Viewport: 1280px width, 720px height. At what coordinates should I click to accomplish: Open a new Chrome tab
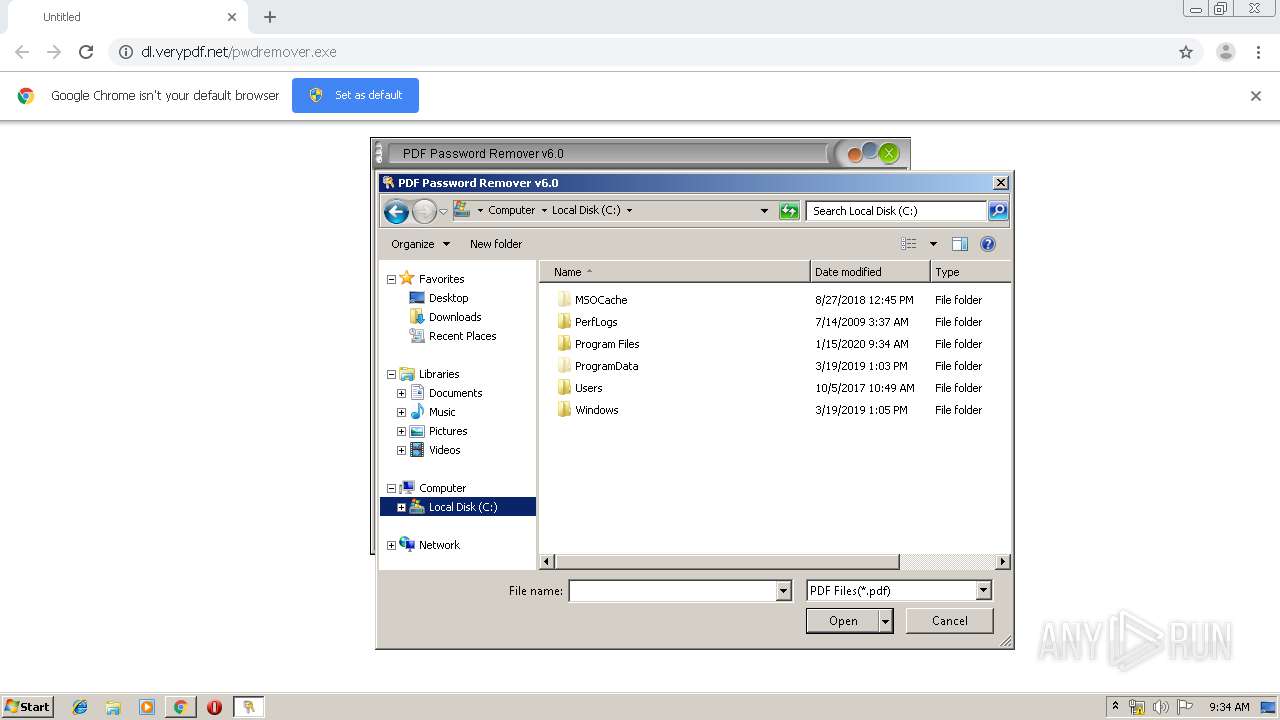(x=270, y=17)
